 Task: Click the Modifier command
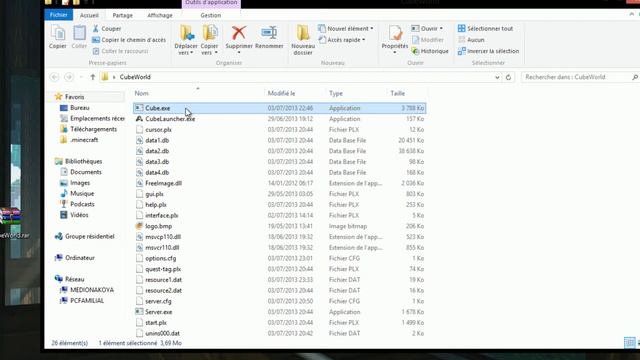427,40
